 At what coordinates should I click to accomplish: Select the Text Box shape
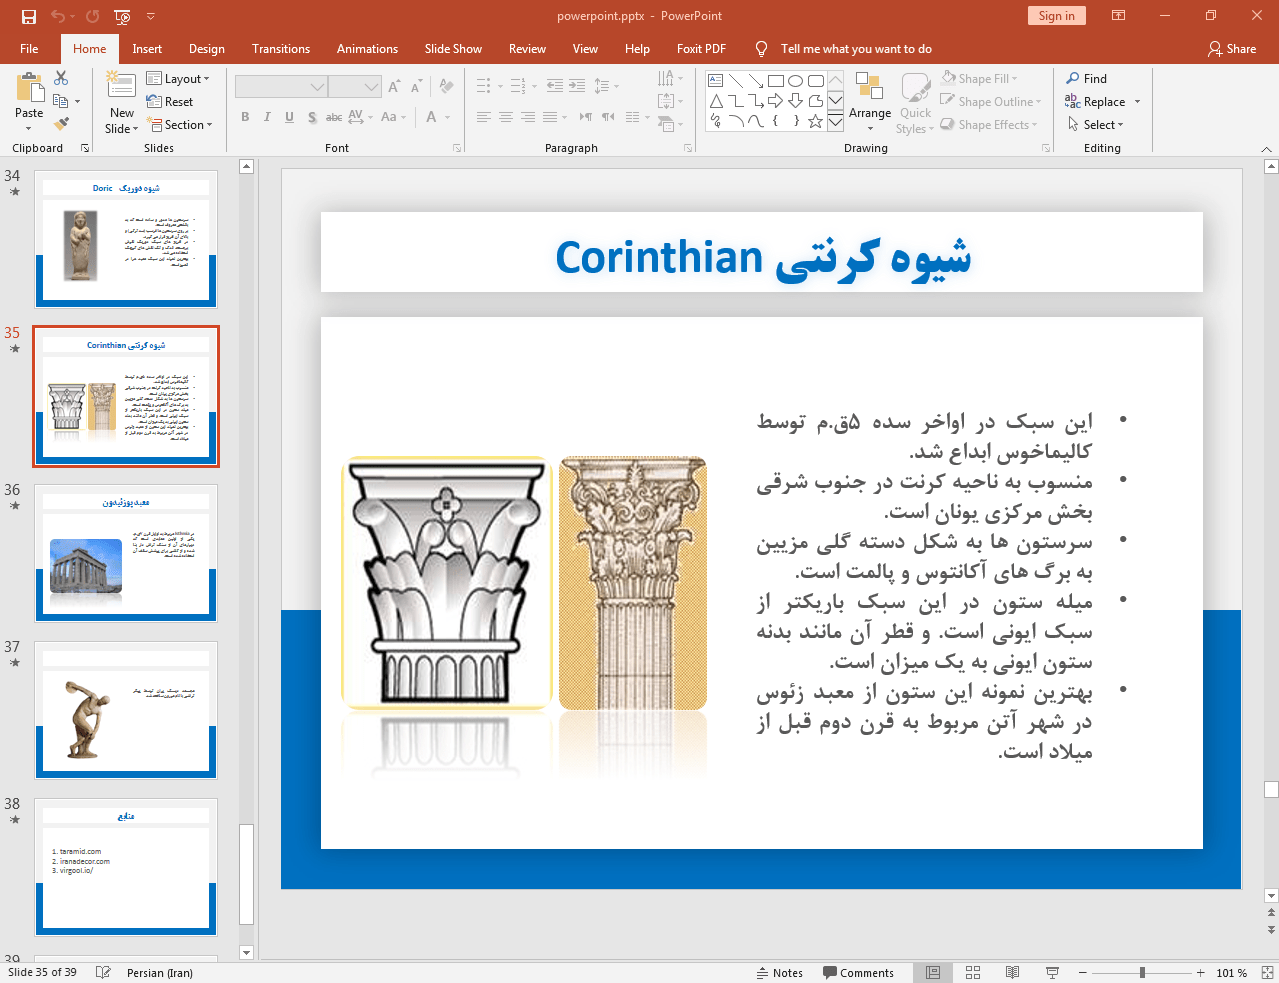[715, 80]
